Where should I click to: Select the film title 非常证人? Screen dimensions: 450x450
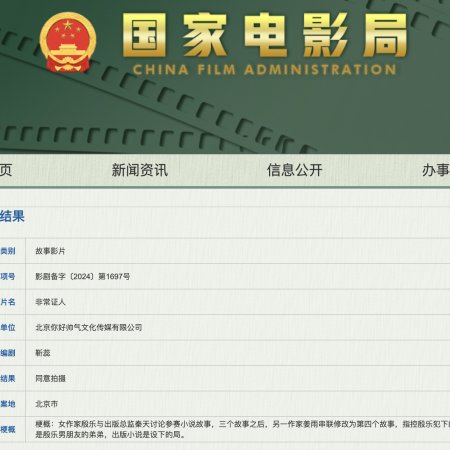point(50,302)
